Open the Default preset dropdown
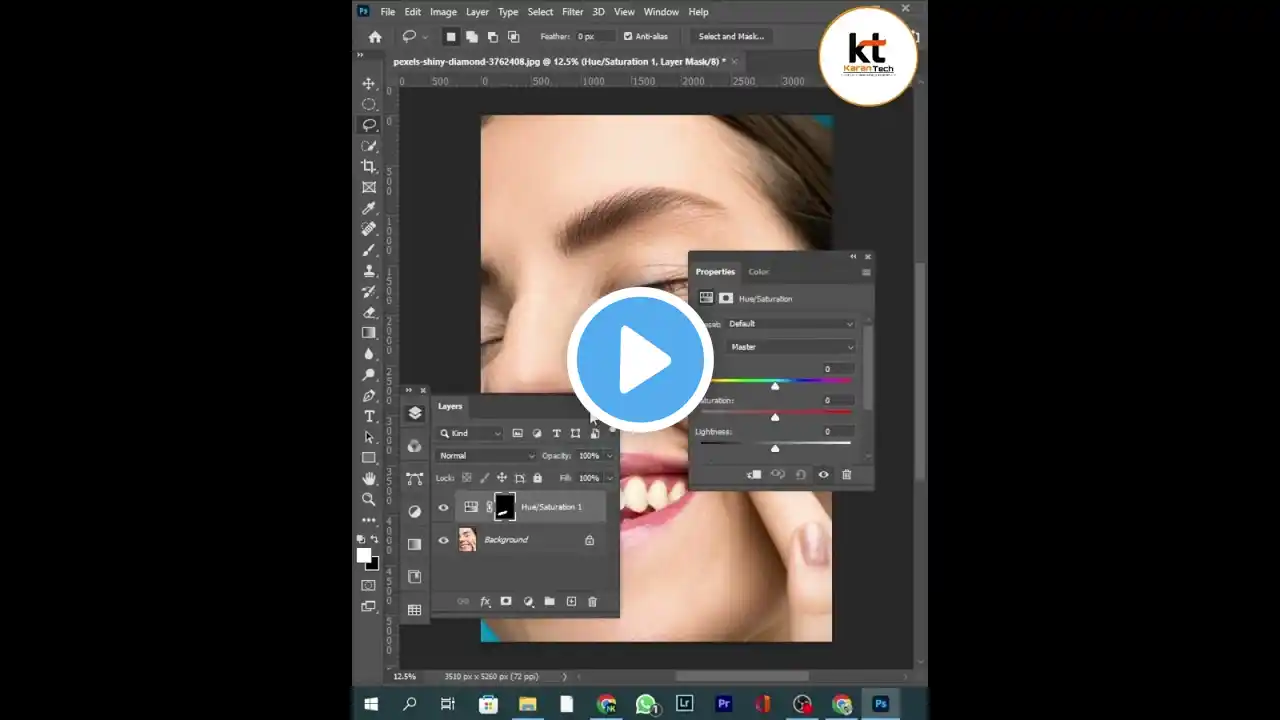 pyautogui.click(x=790, y=323)
